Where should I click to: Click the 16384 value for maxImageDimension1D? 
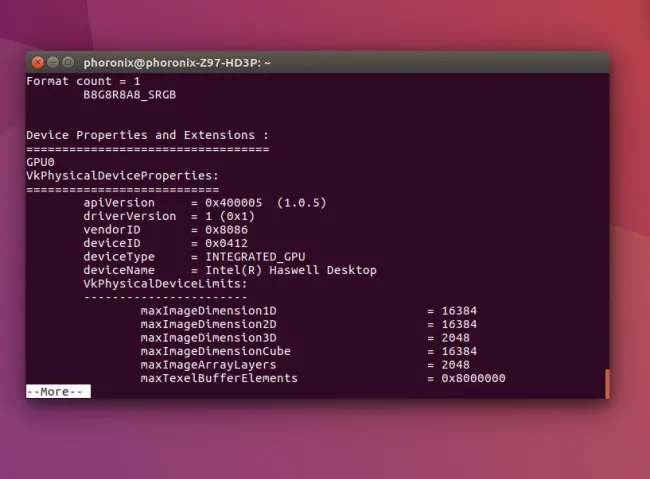[x=459, y=311]
